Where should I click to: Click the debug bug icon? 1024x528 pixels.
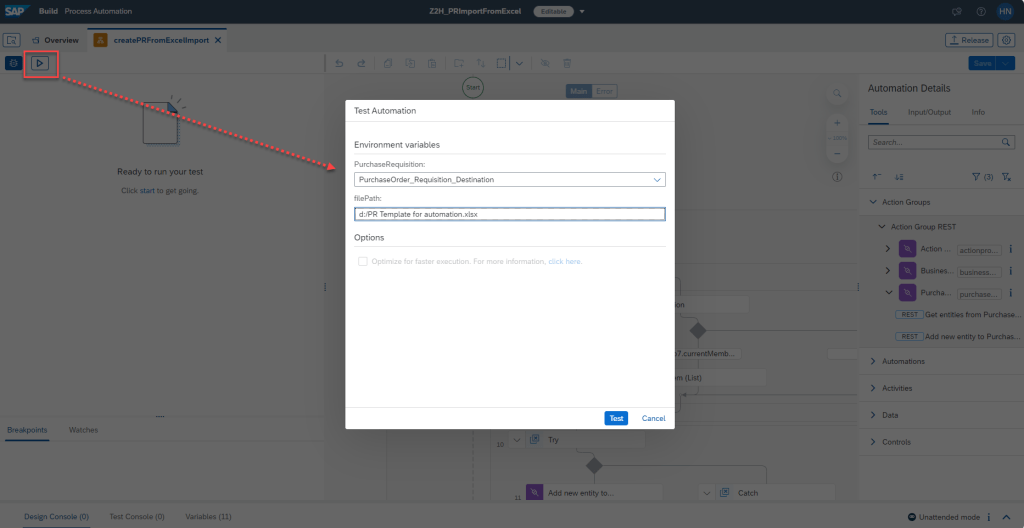coord(13,63)
